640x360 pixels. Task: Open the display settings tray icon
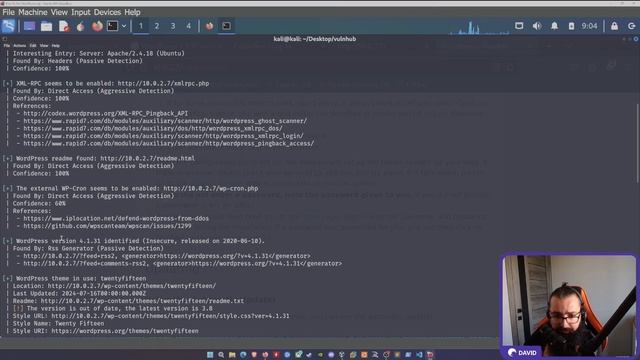[x=519, y=26]
